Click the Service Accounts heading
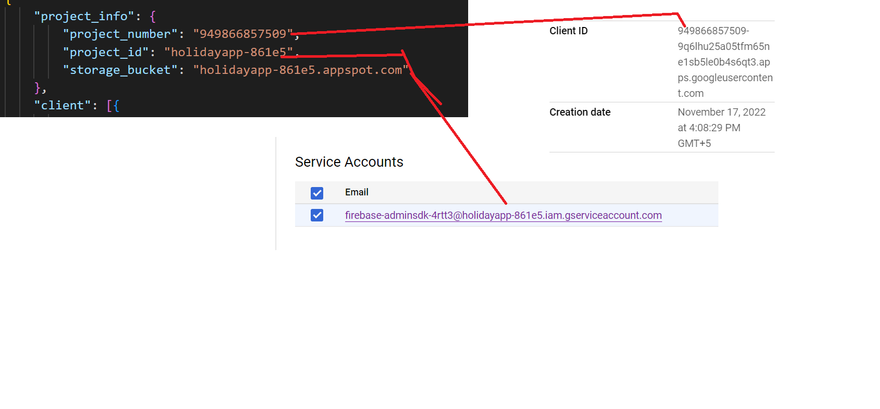Screen dimensions: 880x409 pyautogui.click(x=349, y=161)
